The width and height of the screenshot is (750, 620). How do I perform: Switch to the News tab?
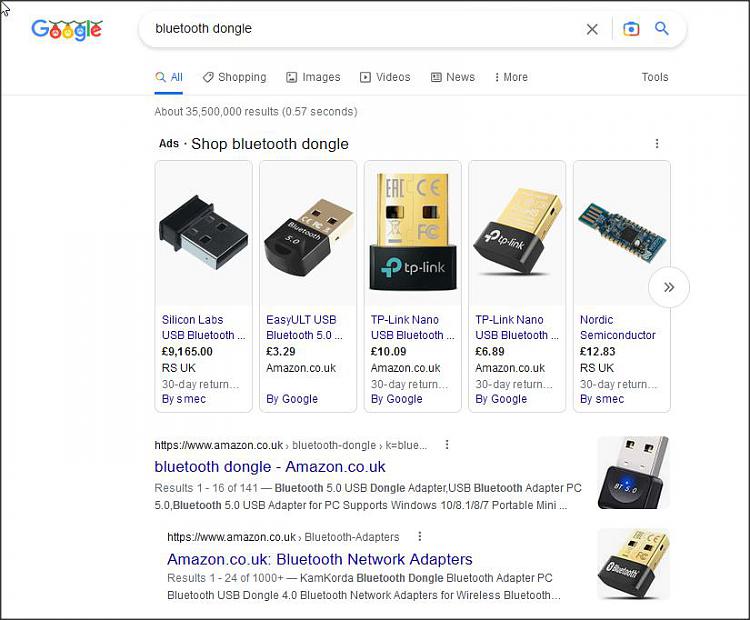(x=453, y=77)
